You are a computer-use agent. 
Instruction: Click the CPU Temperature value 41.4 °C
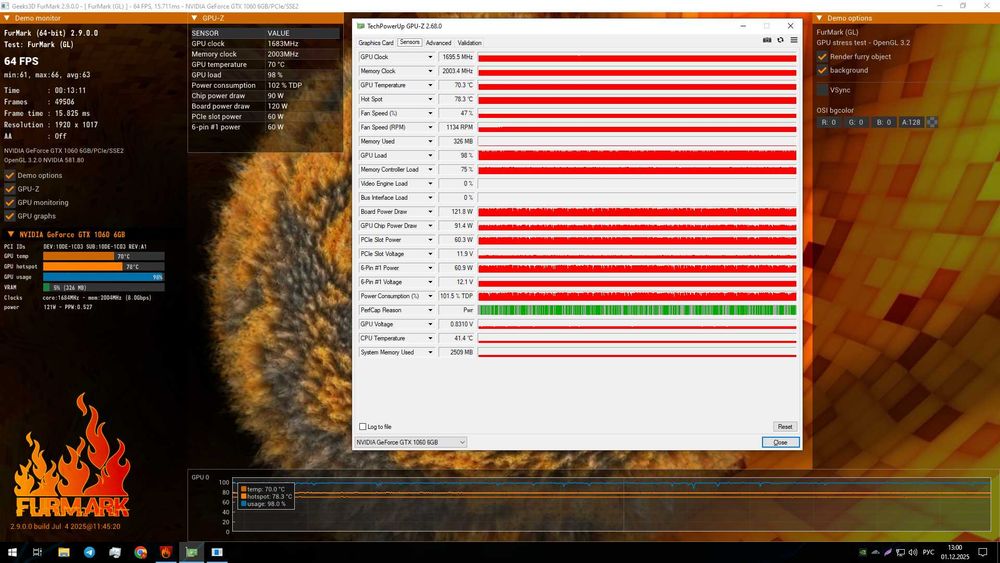457,338
